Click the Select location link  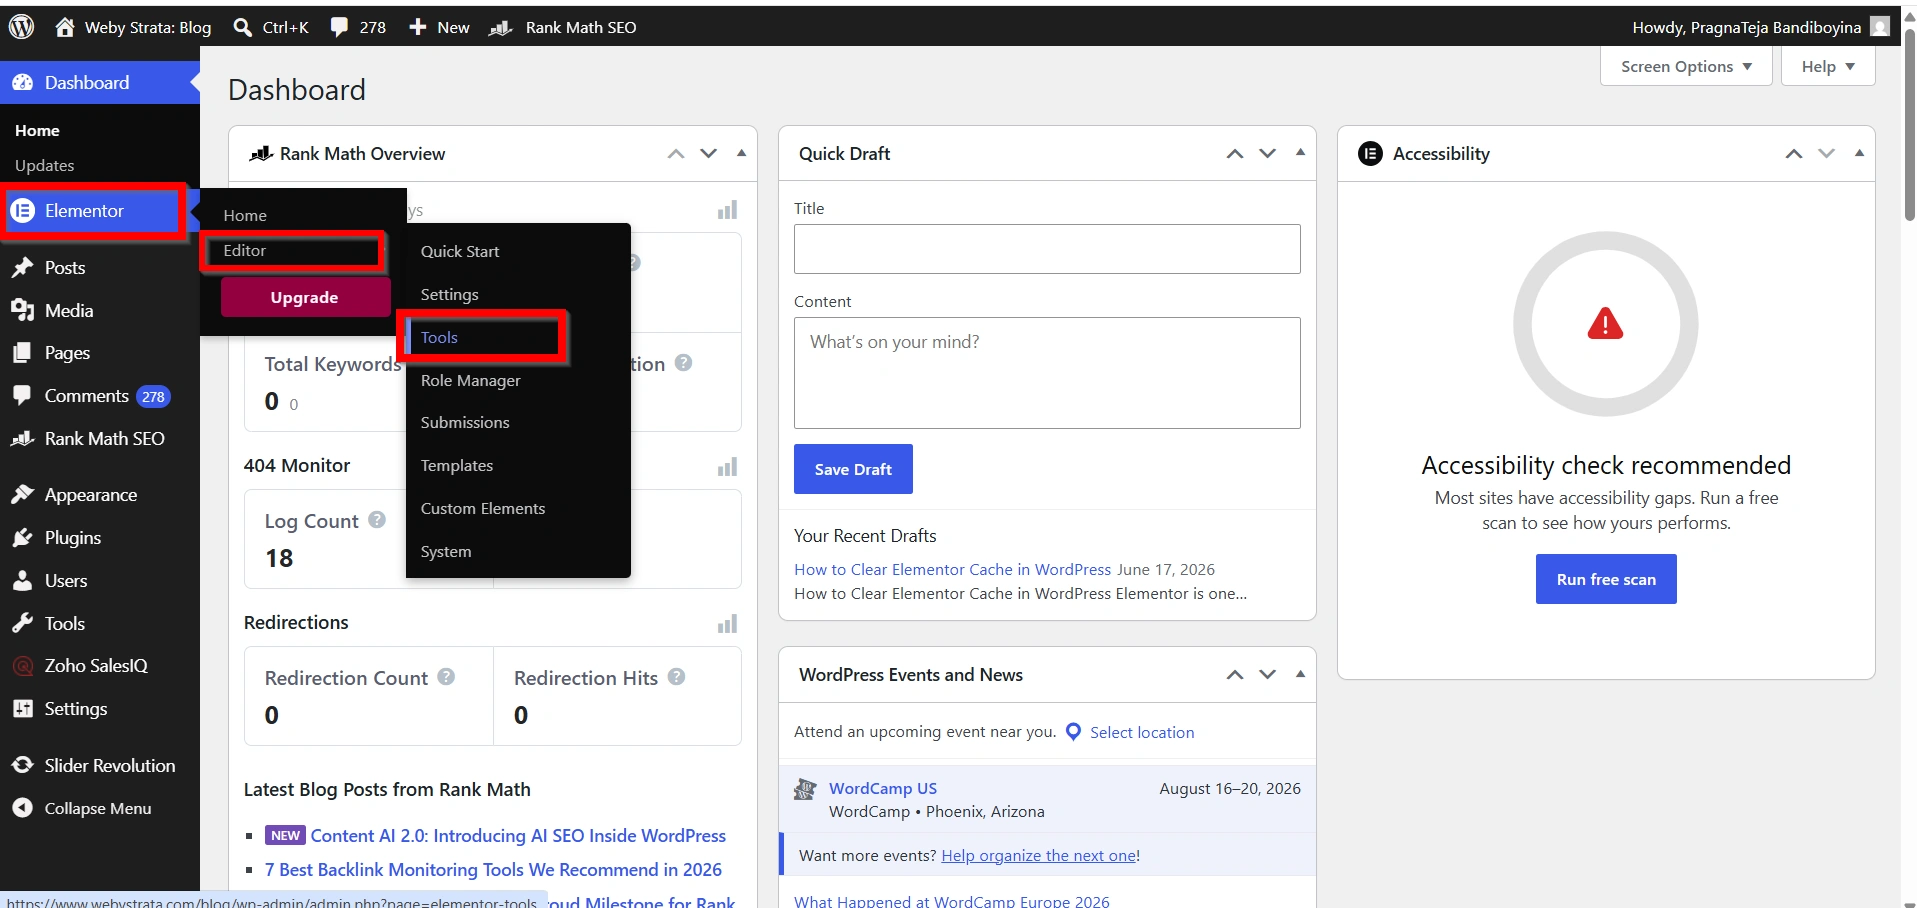[1142, 733]
